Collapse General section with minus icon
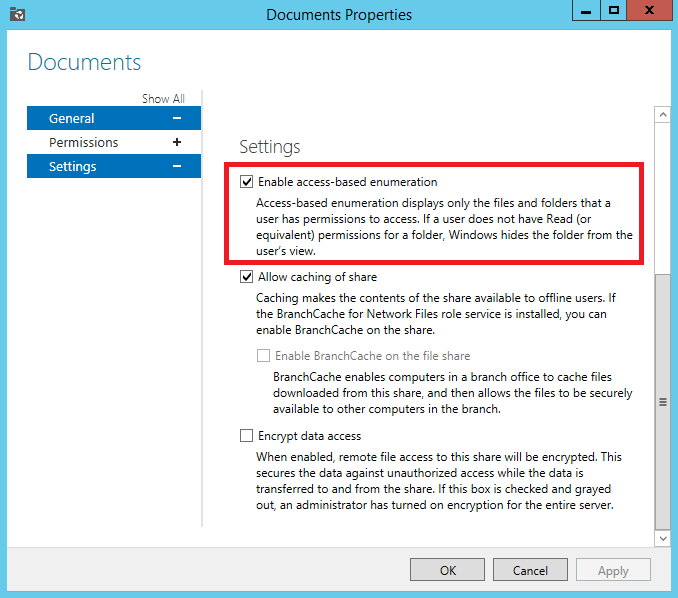This screenshot has width=678, height=598. 177,119
